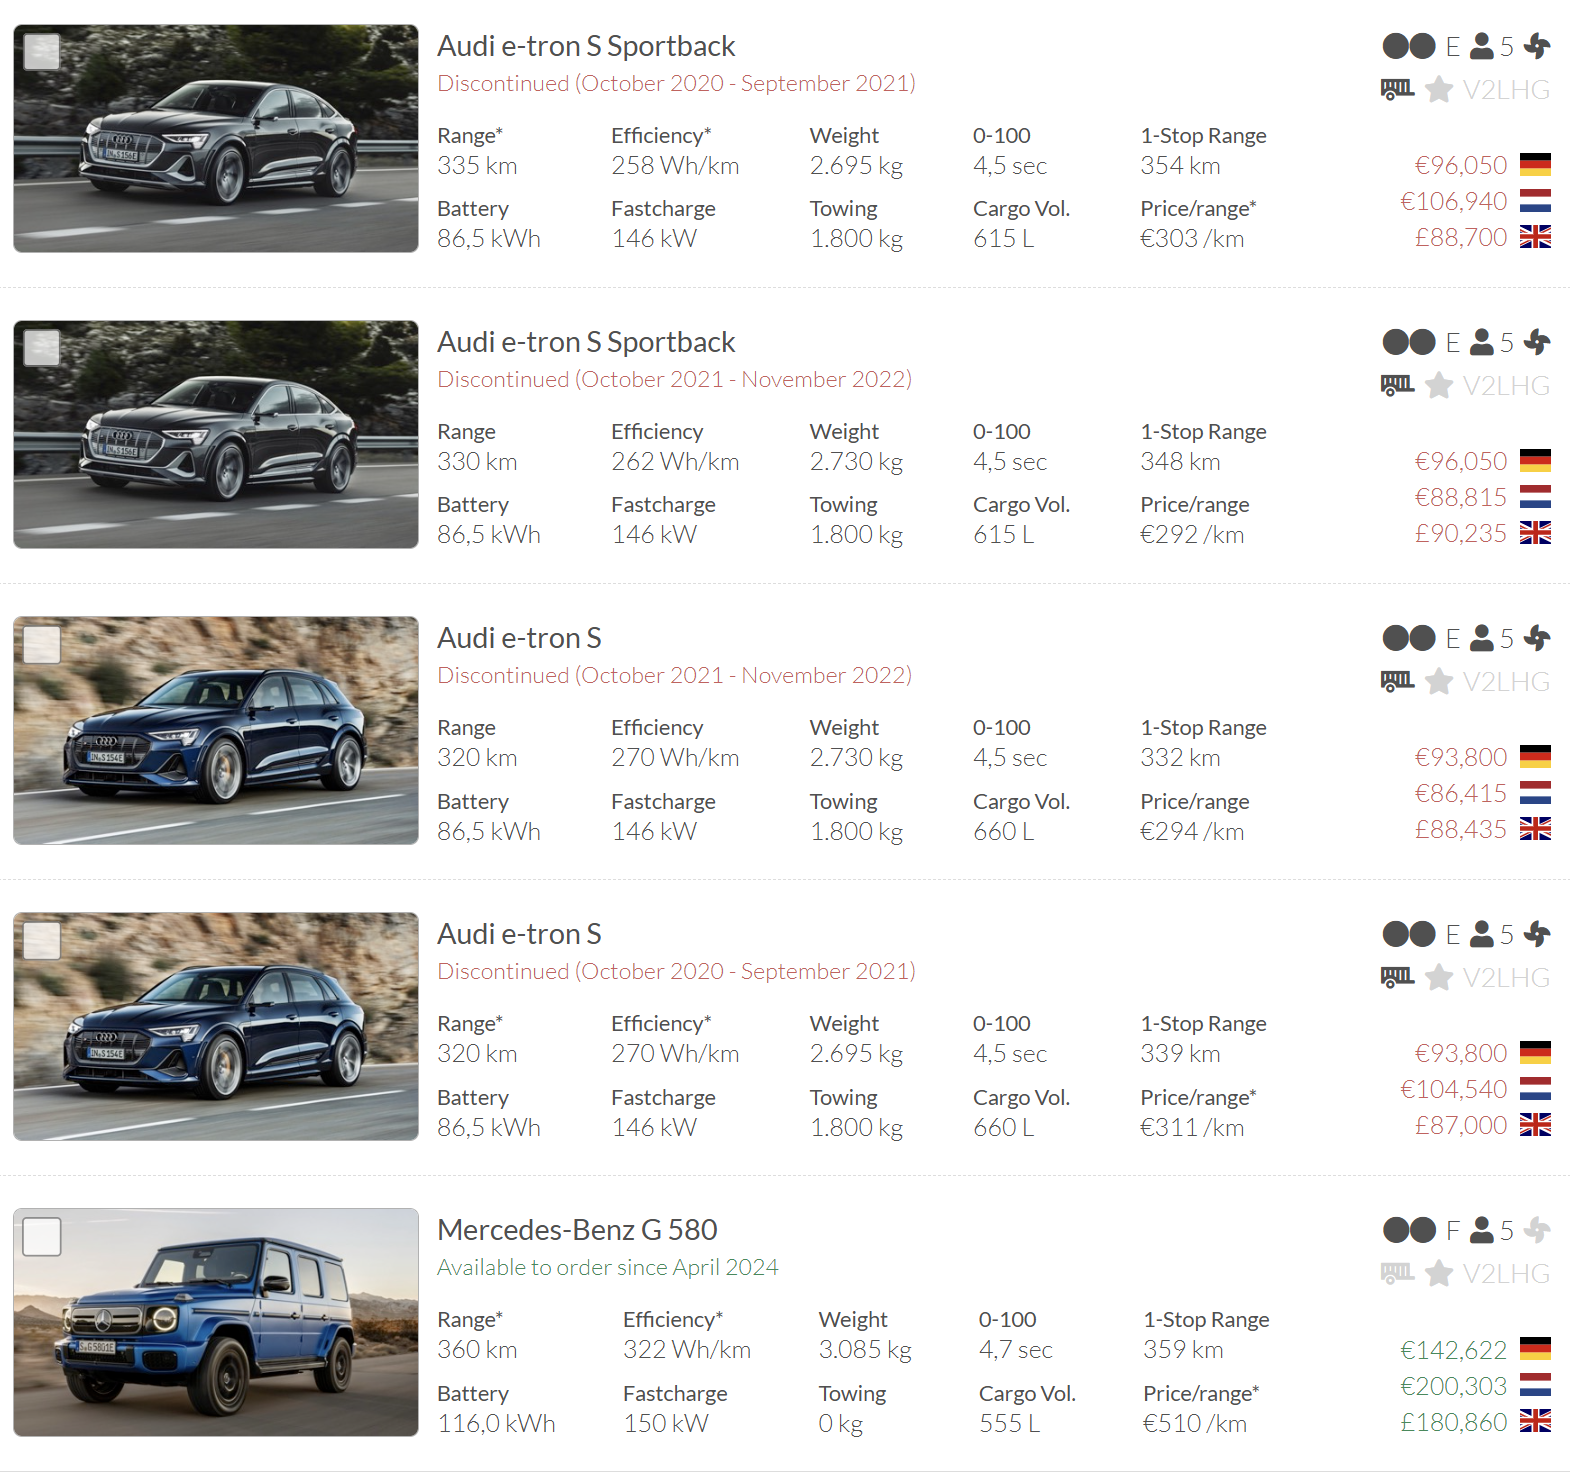Click segment letter F on G 580

click(1453, 1230)
